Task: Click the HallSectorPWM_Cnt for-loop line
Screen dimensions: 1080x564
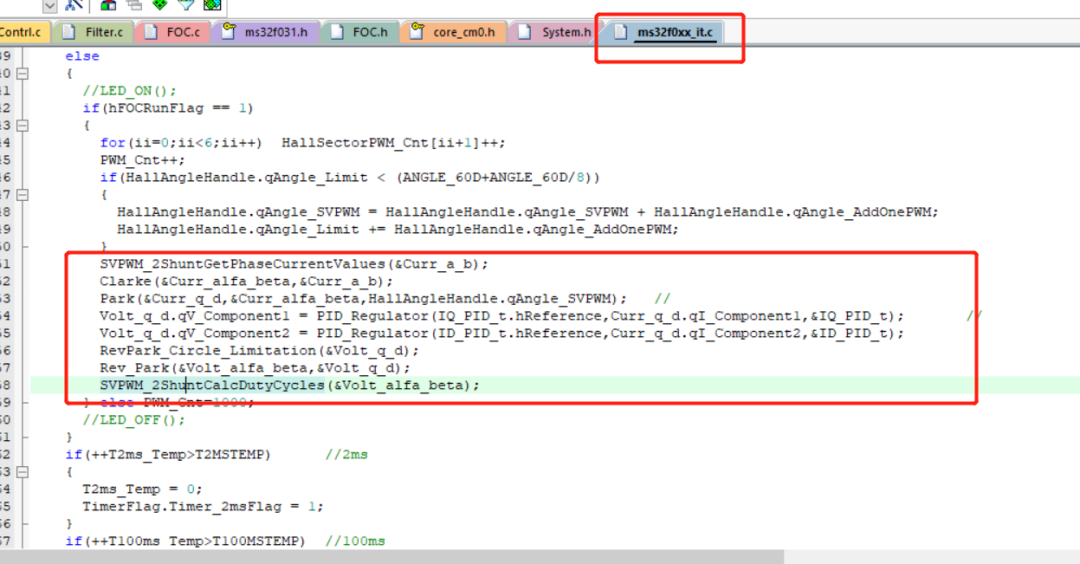Action: click(x=302, y=143)
